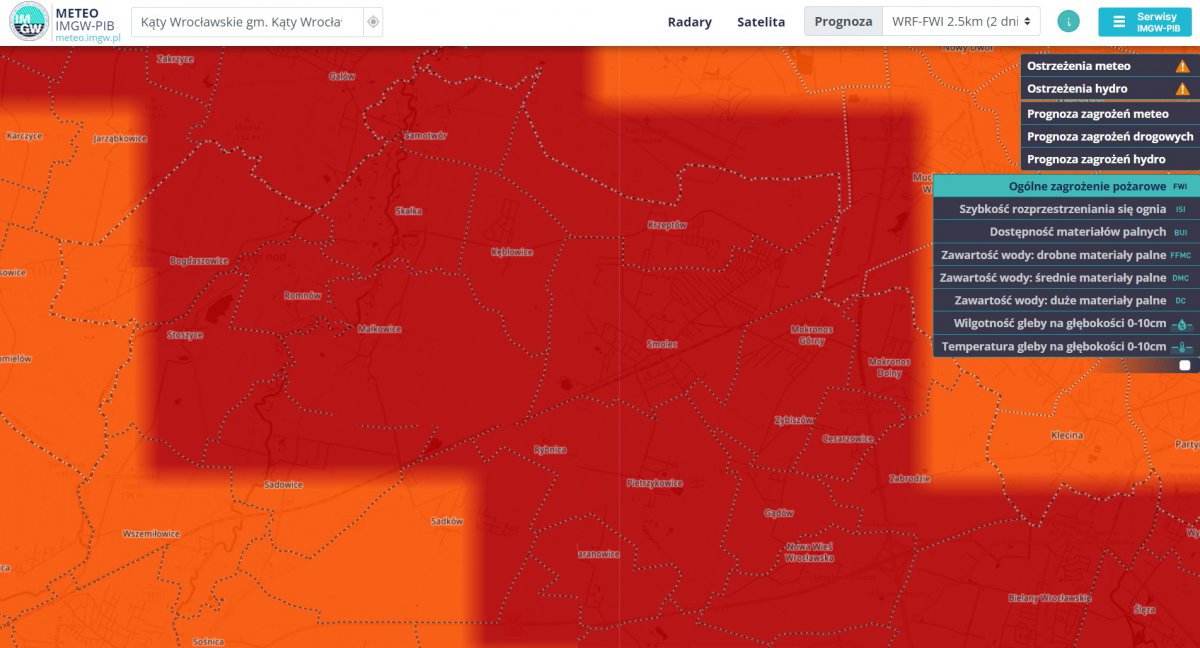Show Ostrzeżenia hydro warnings

pyautogui.click(x=1110, y=89)
